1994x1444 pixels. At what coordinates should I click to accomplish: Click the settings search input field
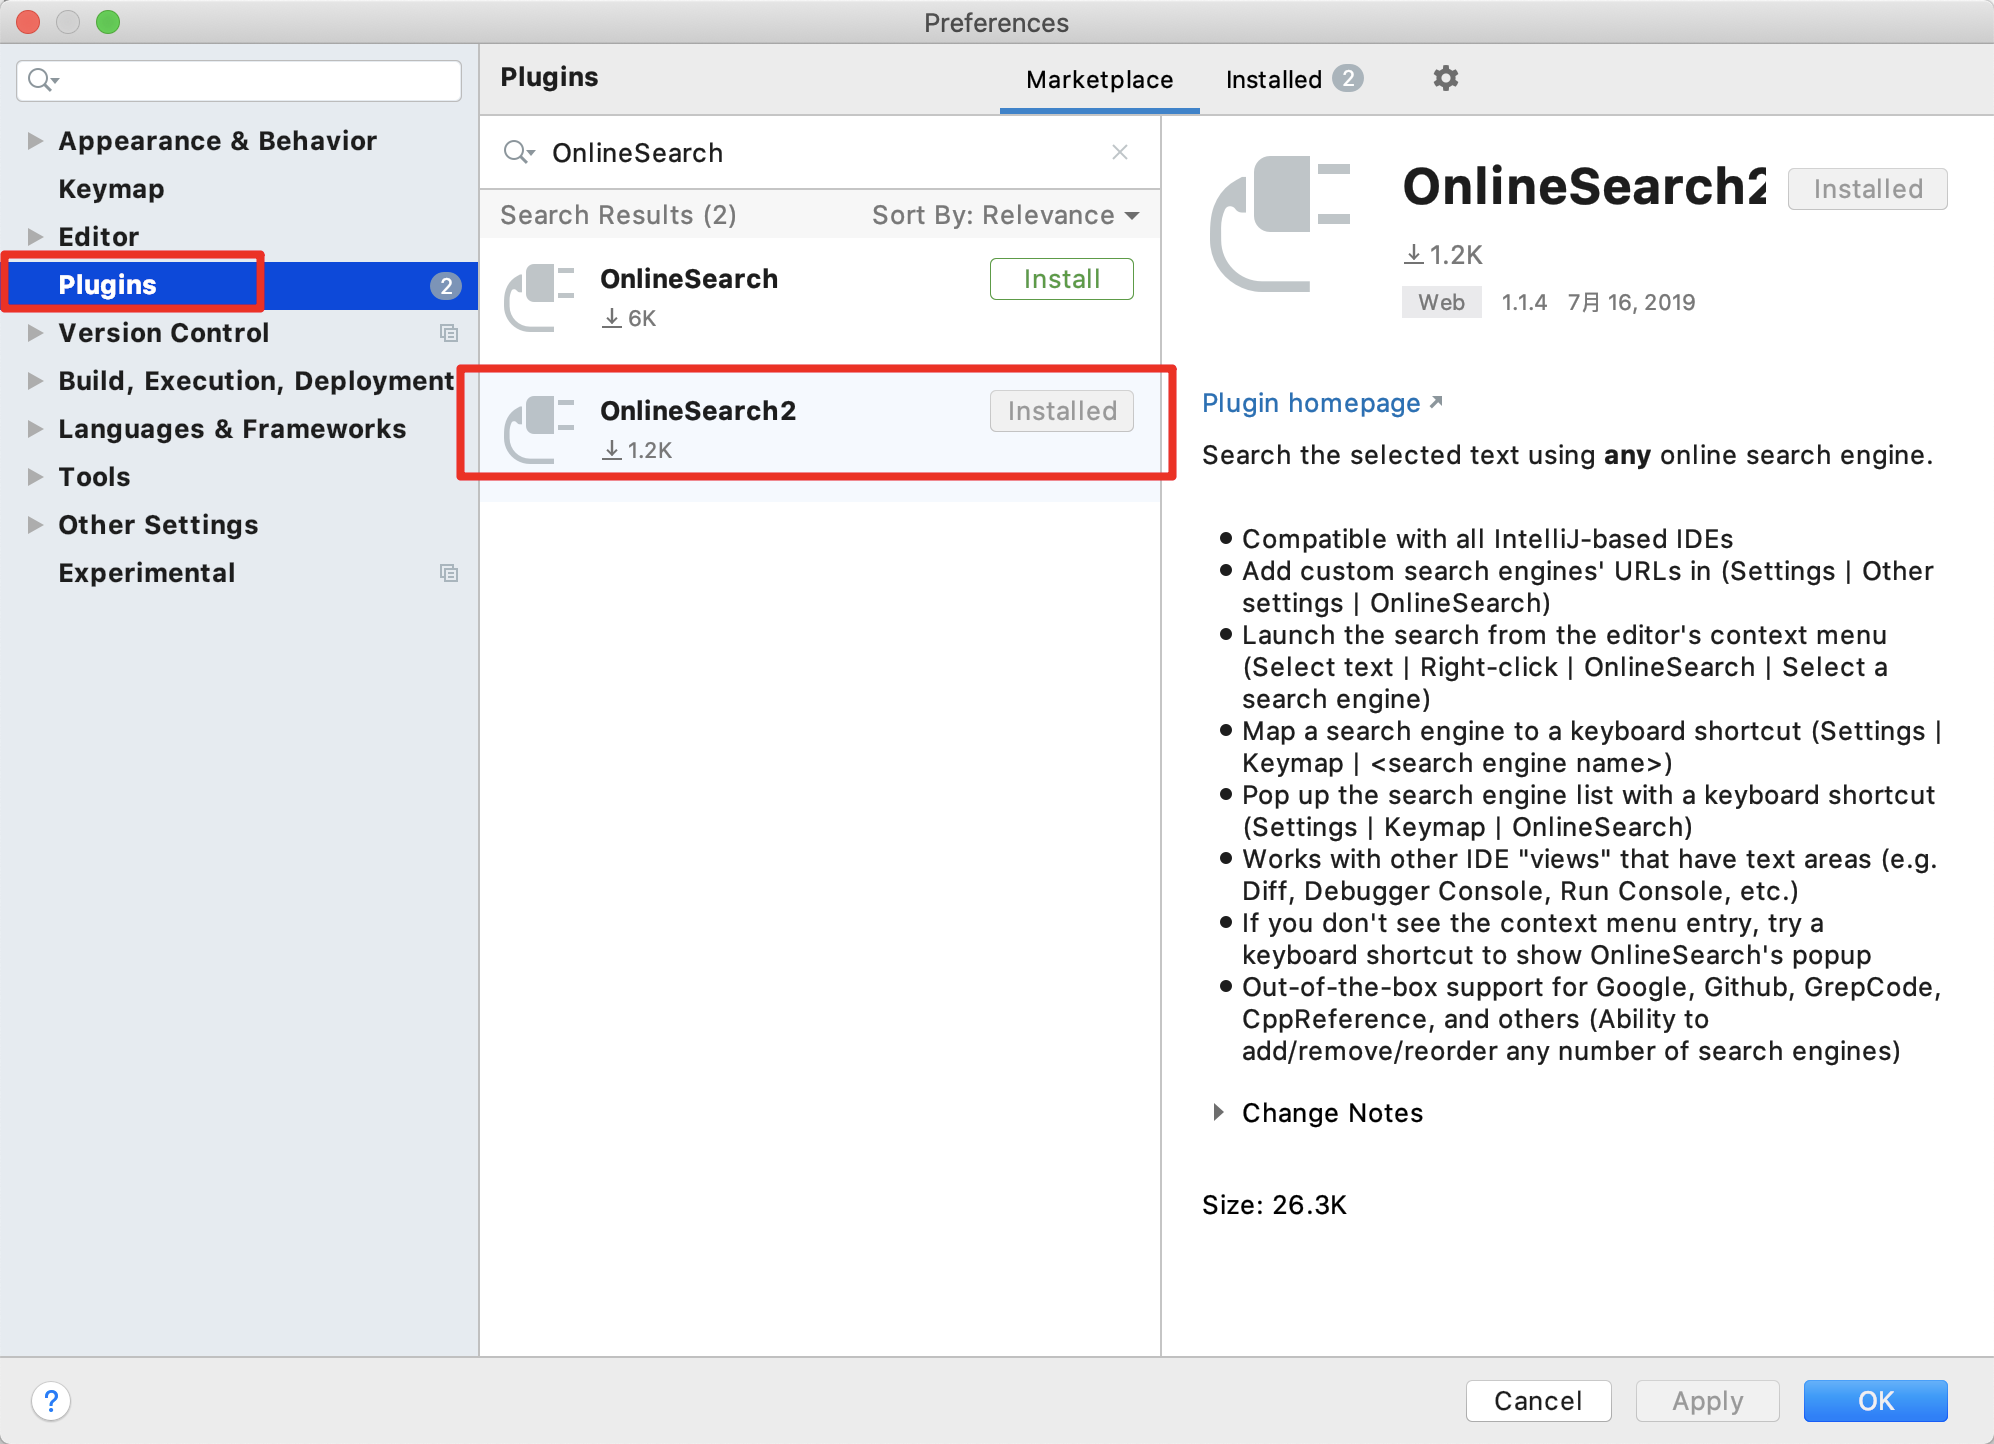[250, 80]
